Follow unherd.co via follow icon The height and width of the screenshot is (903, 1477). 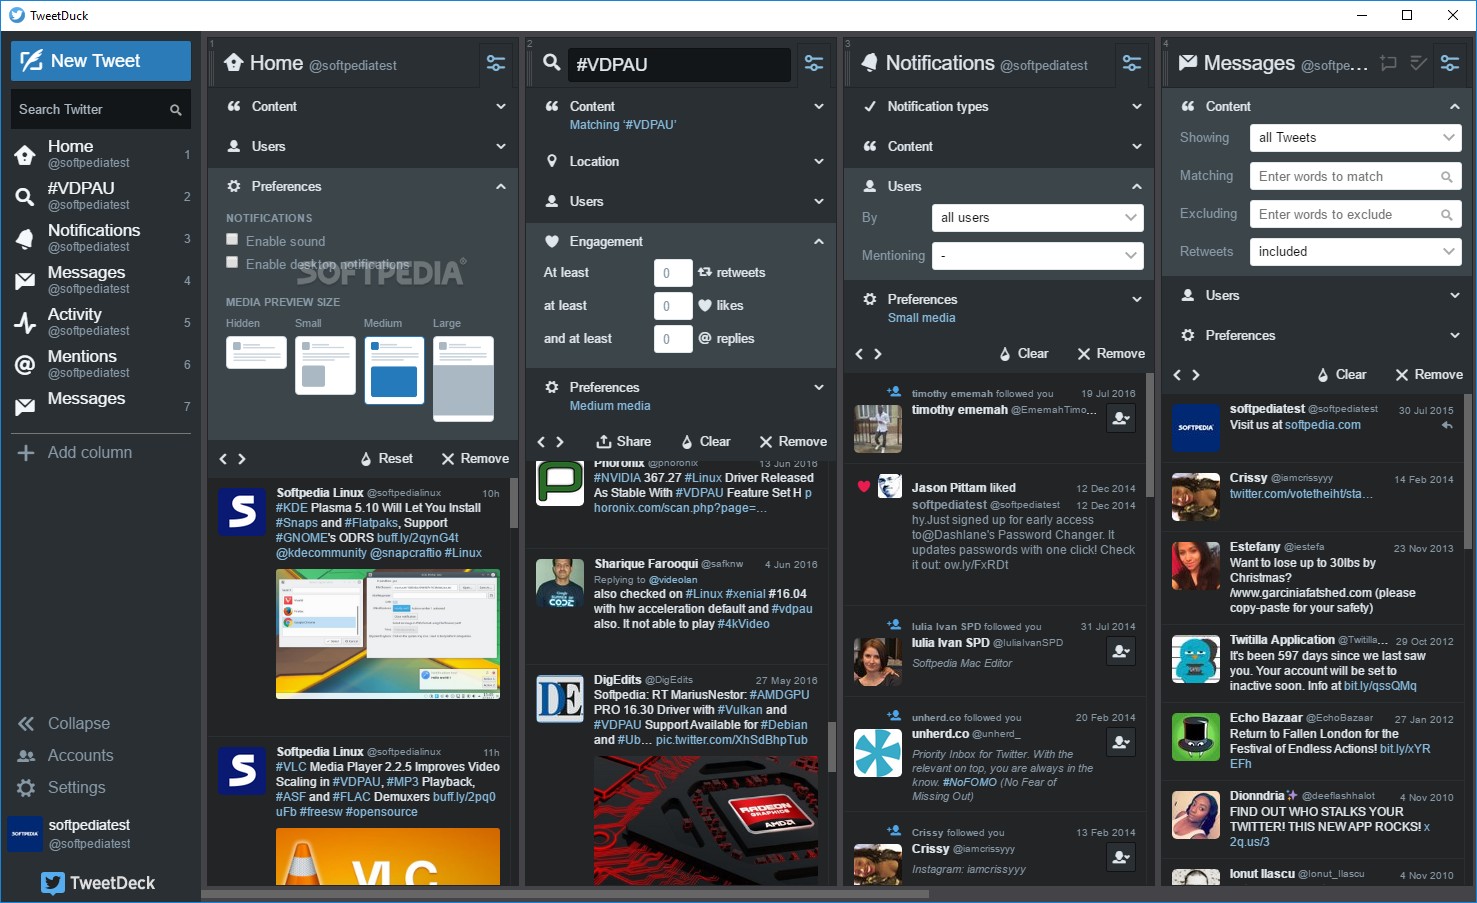point(1121,742)
